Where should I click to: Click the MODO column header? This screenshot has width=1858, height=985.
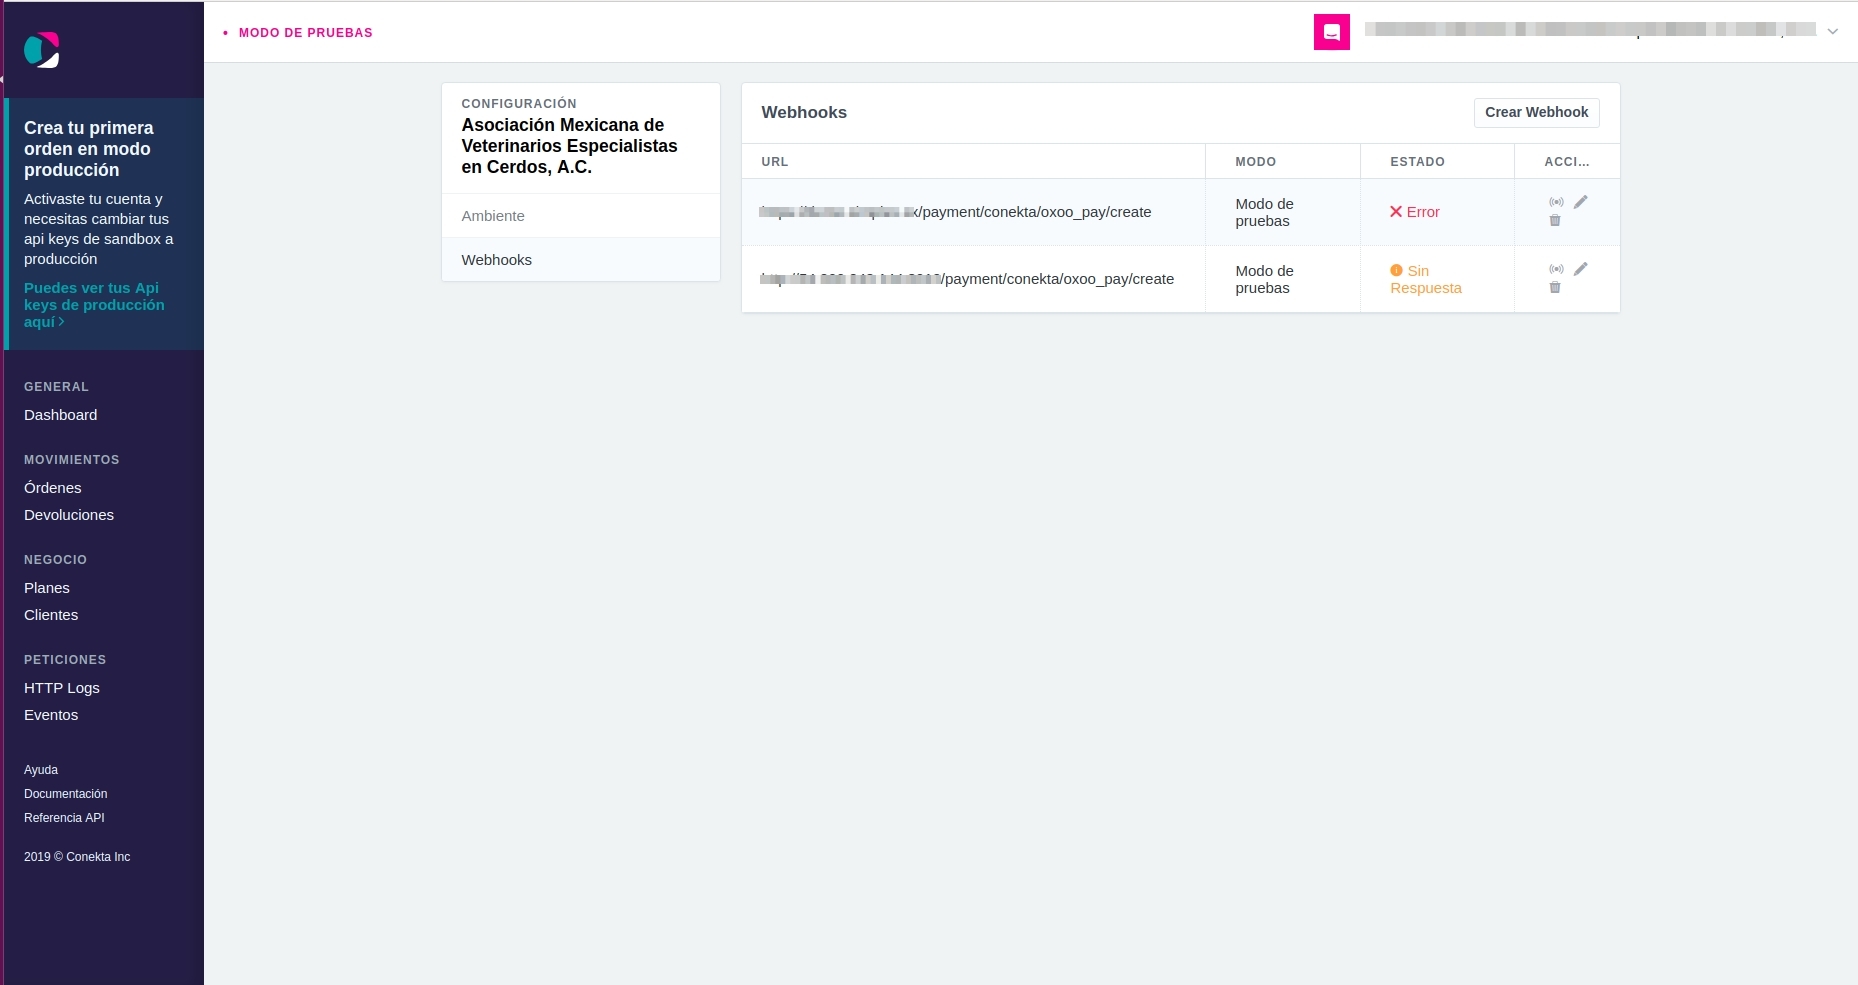tap(1256, 162)
